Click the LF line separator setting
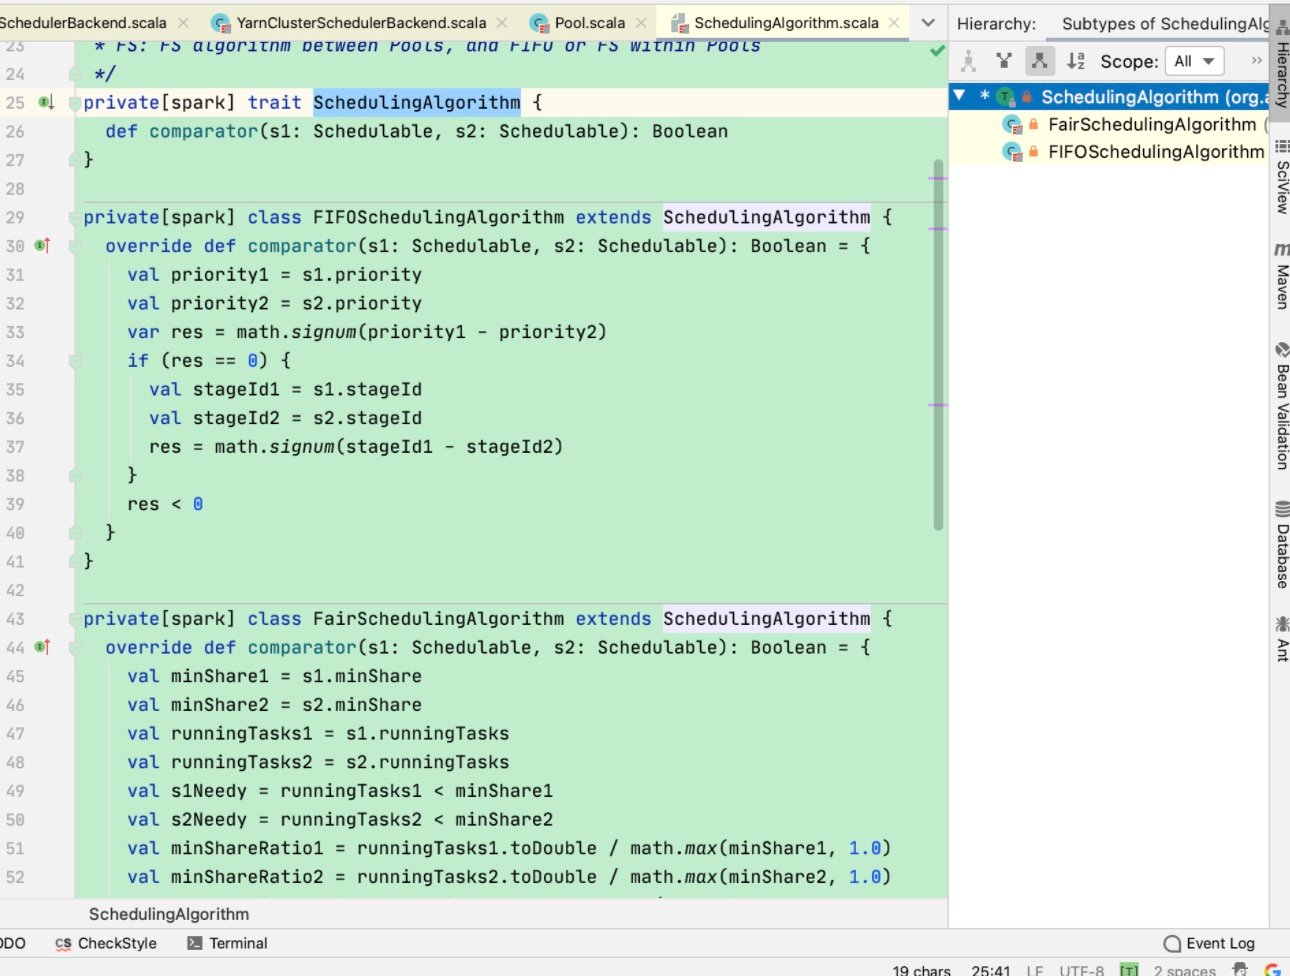The image size is (1290, 976). pos(1034,970)
